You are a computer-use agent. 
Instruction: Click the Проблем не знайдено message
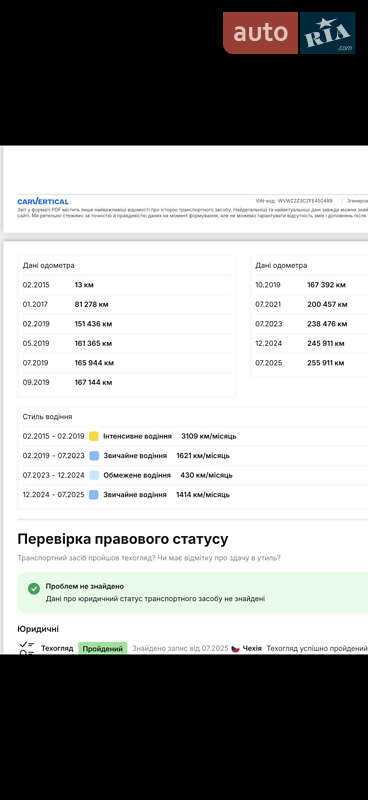pos(85,586)
